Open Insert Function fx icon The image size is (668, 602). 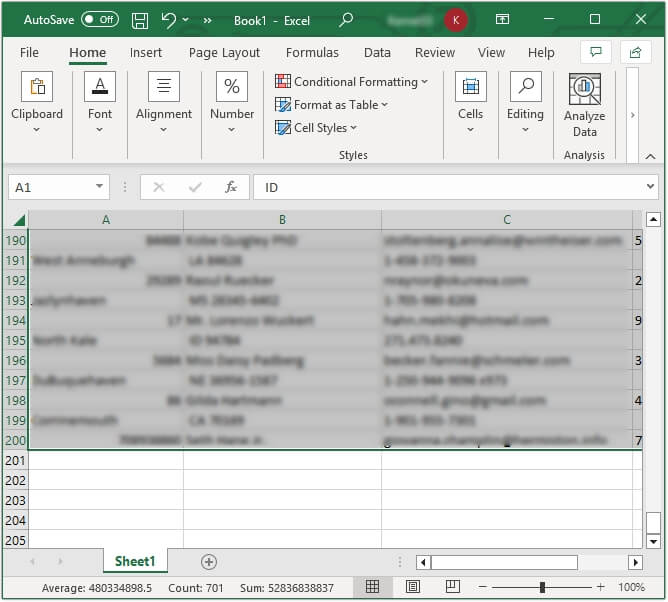click(x=231, y=187)
